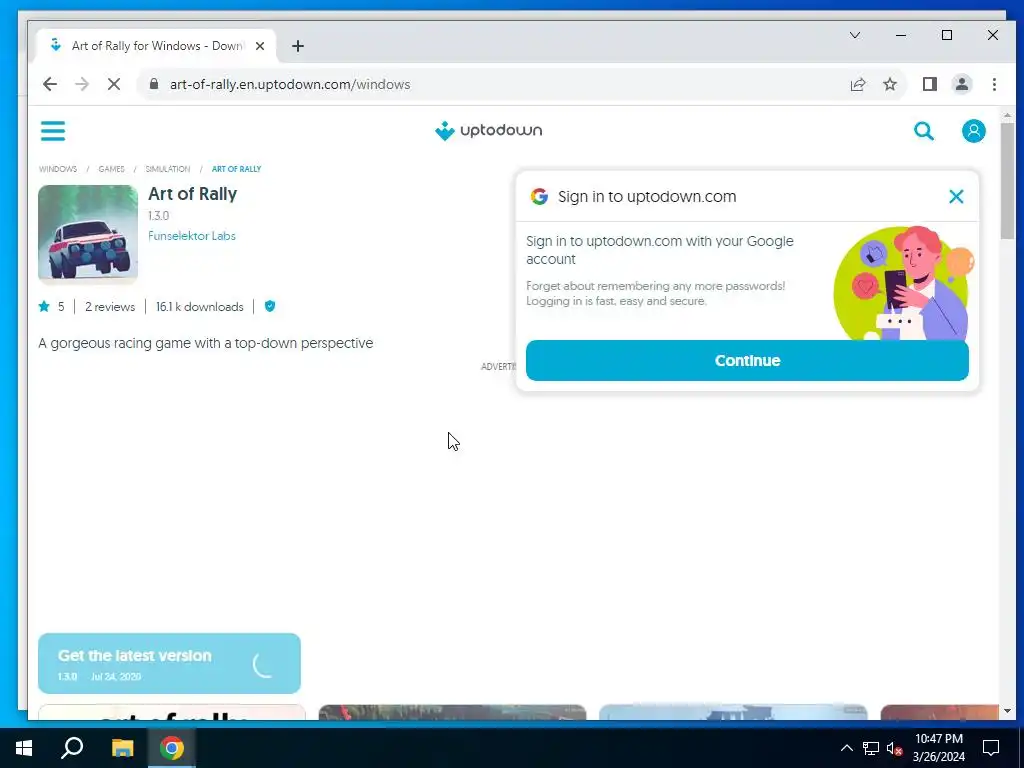Toggle the Chrome side panel

click(929, 84)
